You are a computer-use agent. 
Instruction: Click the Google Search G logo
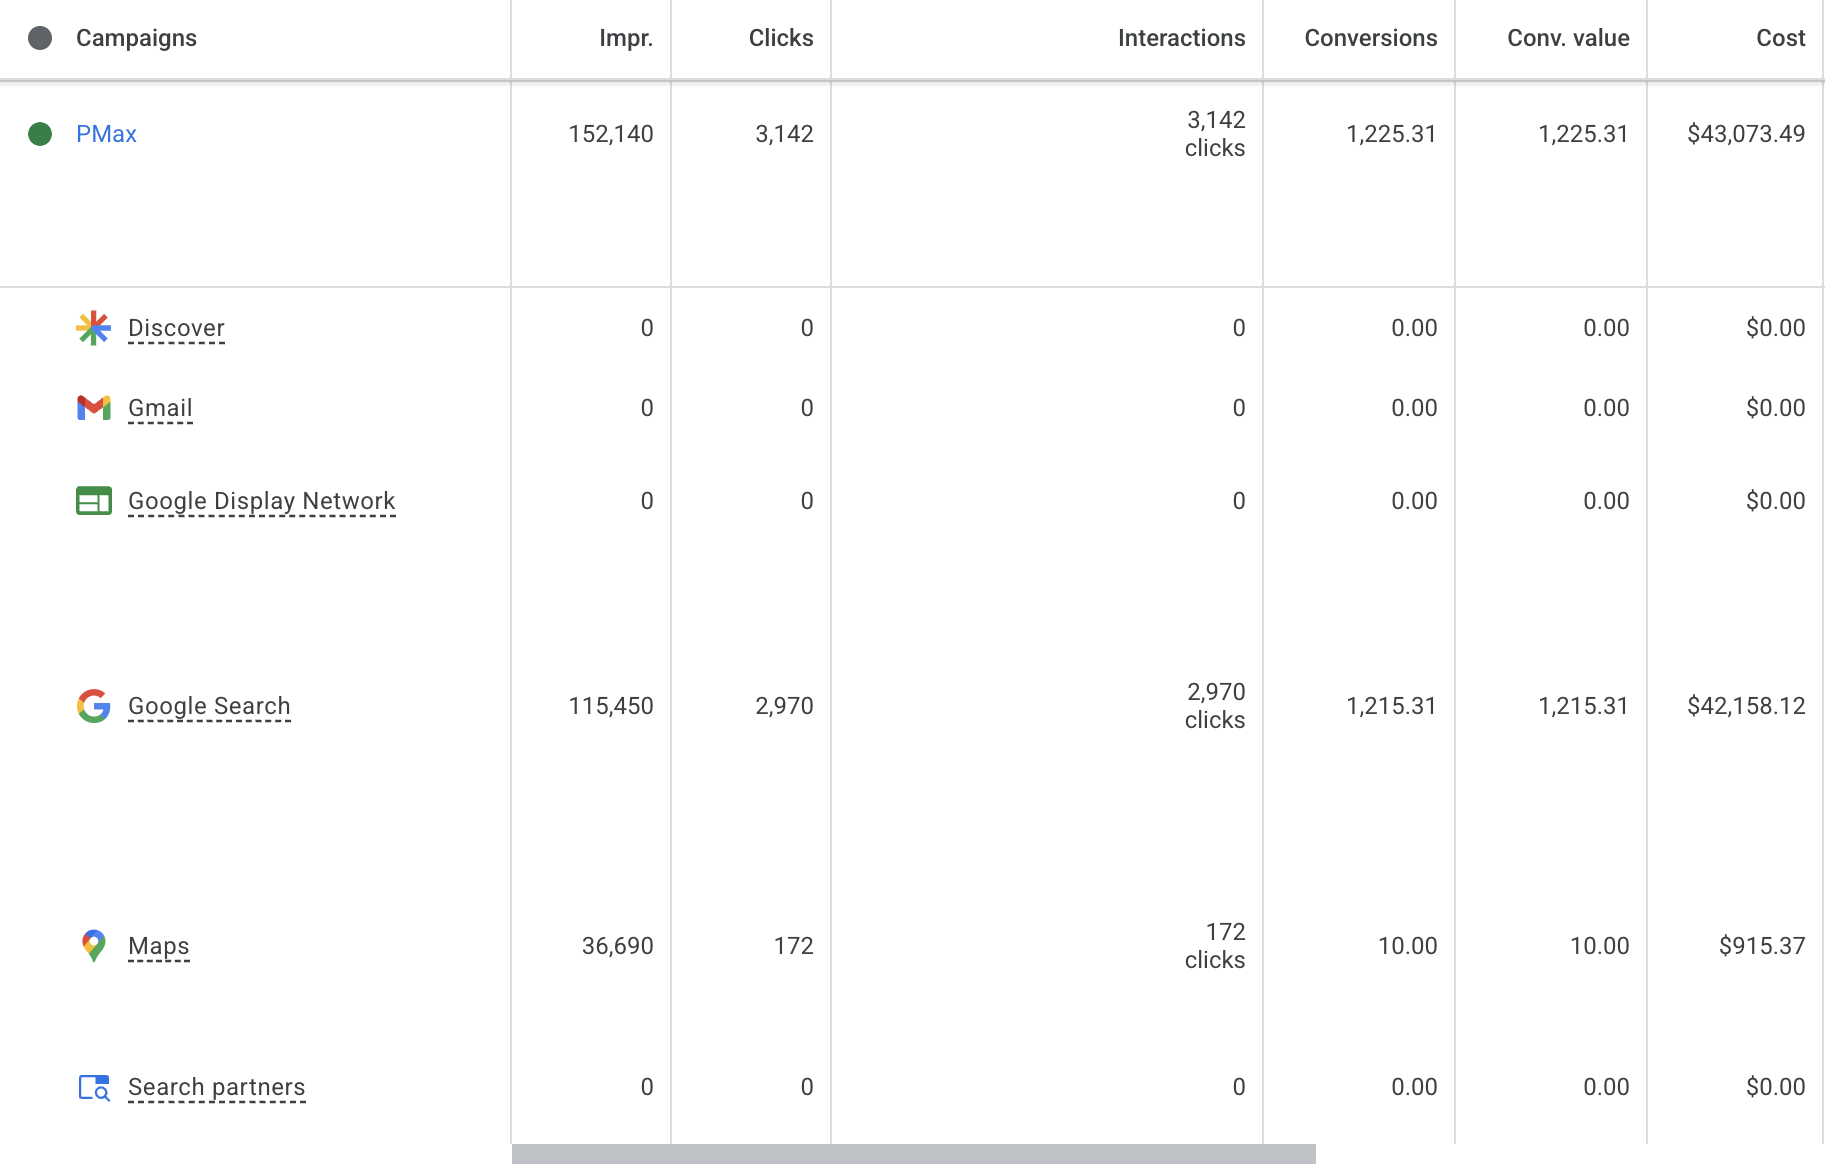coord(93,706)
